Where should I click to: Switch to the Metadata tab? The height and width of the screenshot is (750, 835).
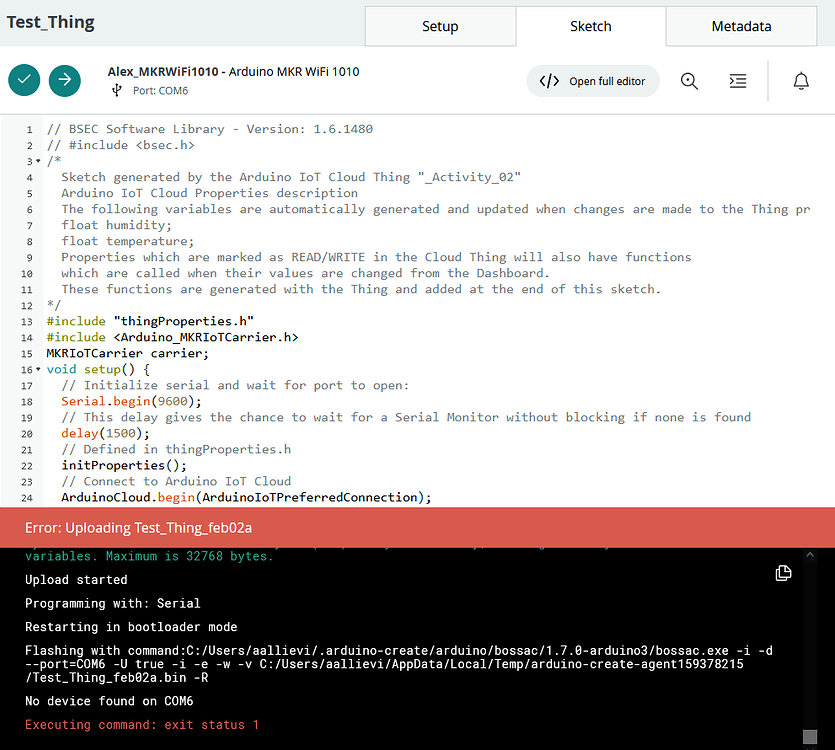point(740,26)
